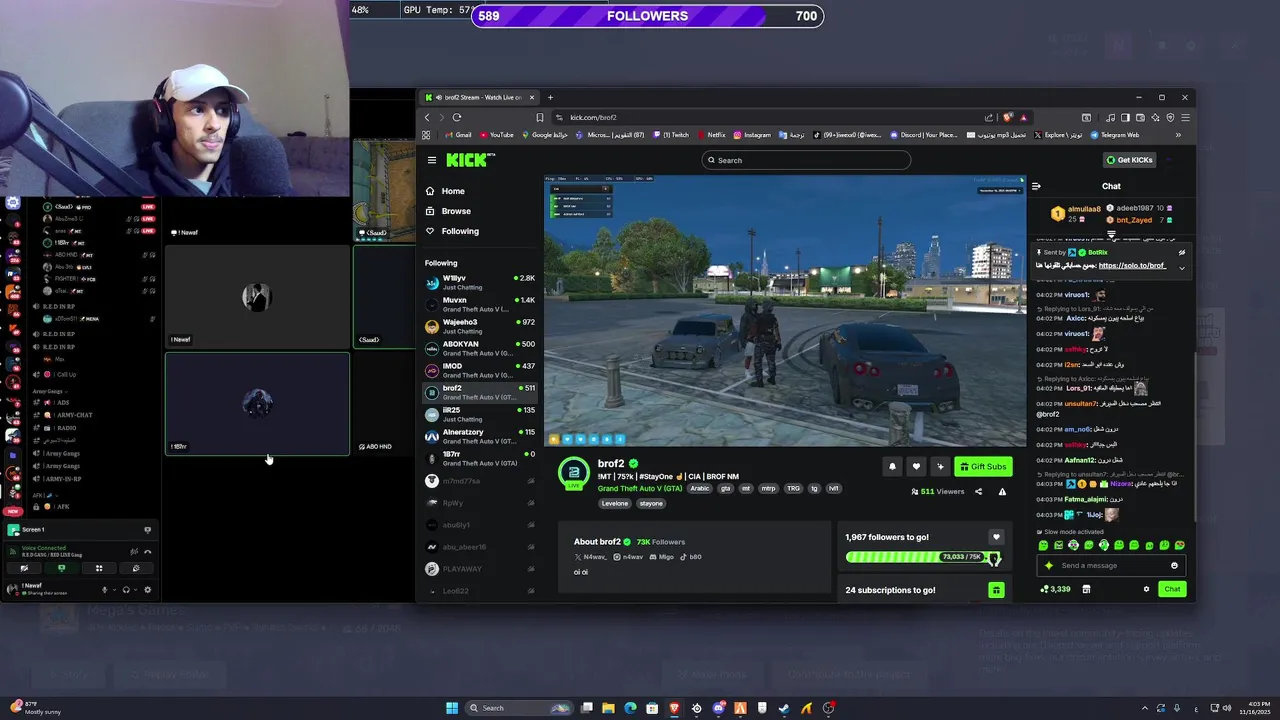Open Discord activities grid button
This screenshot has height=720, width=1280.
(99, 568)
